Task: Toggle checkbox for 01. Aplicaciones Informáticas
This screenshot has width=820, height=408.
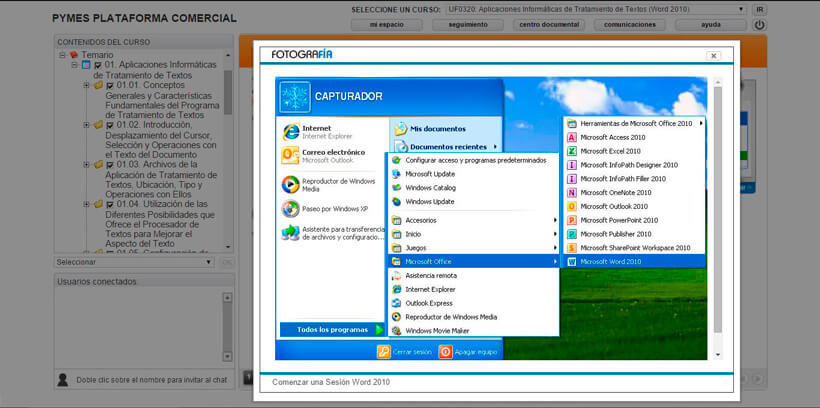Action: (97, 65)
